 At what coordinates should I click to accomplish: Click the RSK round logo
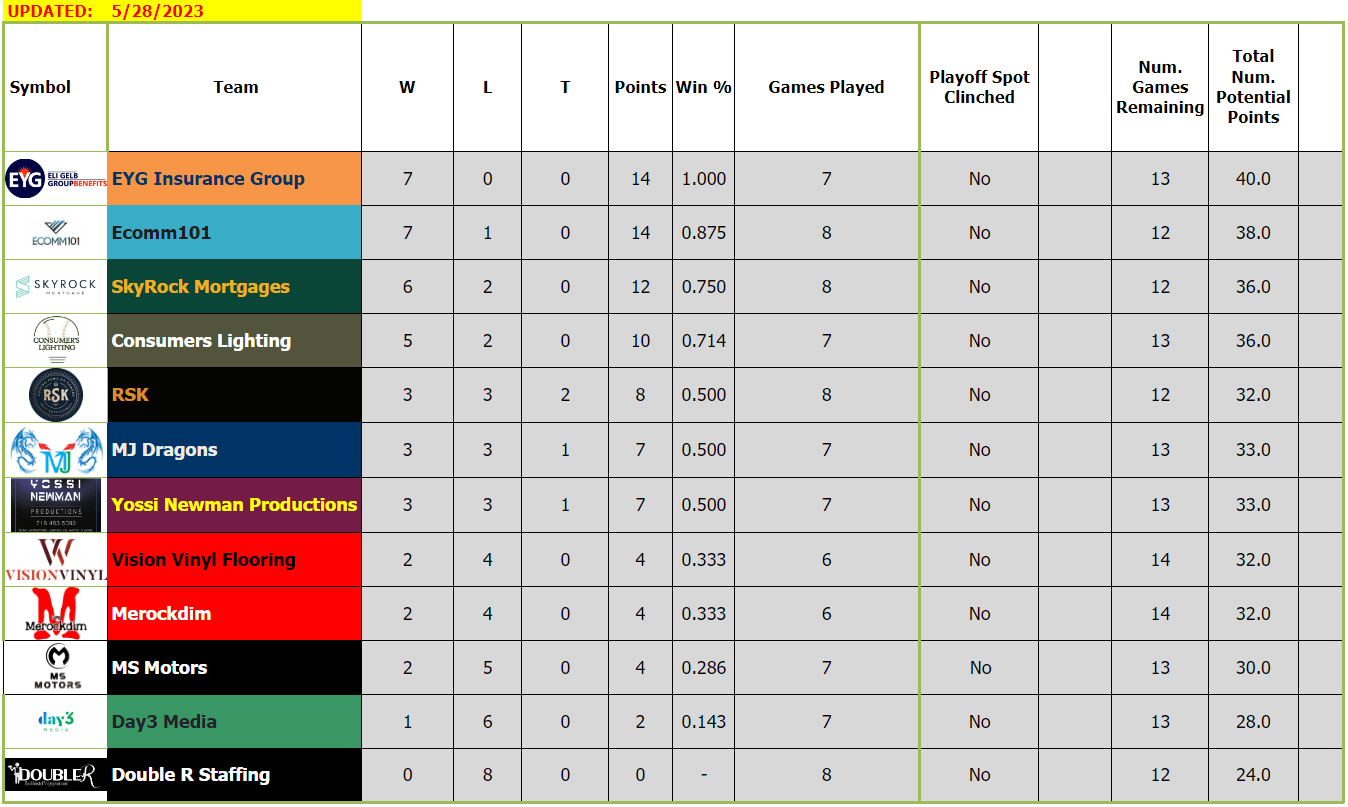pos(56,395)
